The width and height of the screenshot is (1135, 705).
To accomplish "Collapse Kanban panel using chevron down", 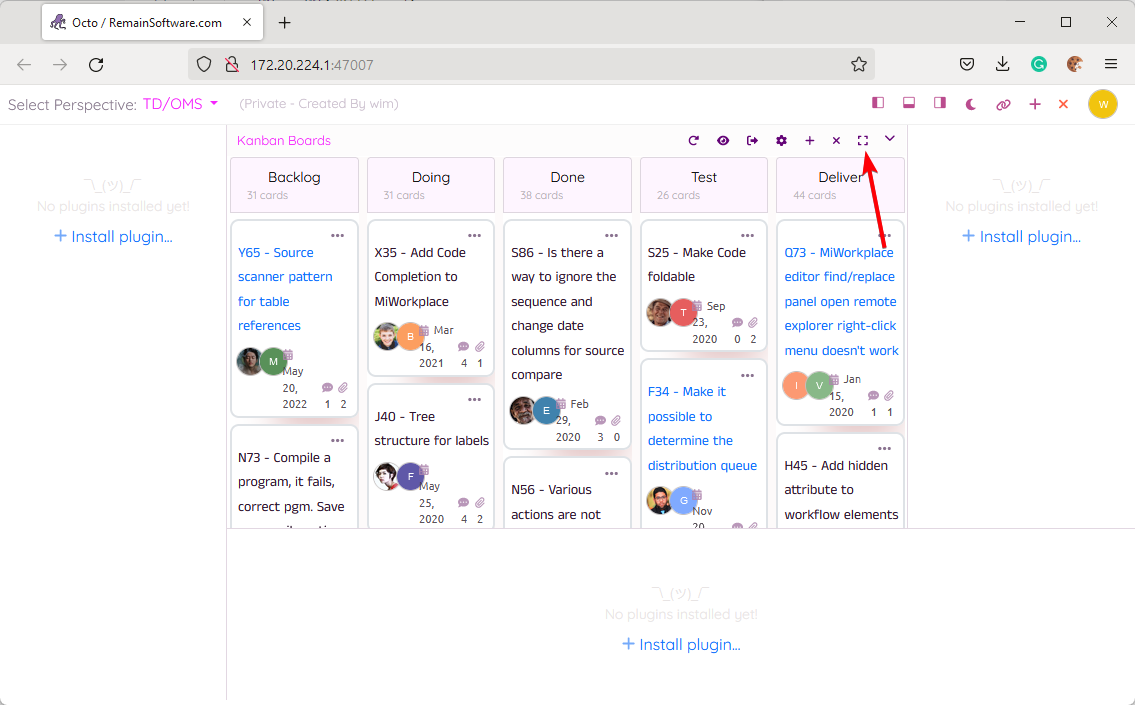I will coord(889,139).
